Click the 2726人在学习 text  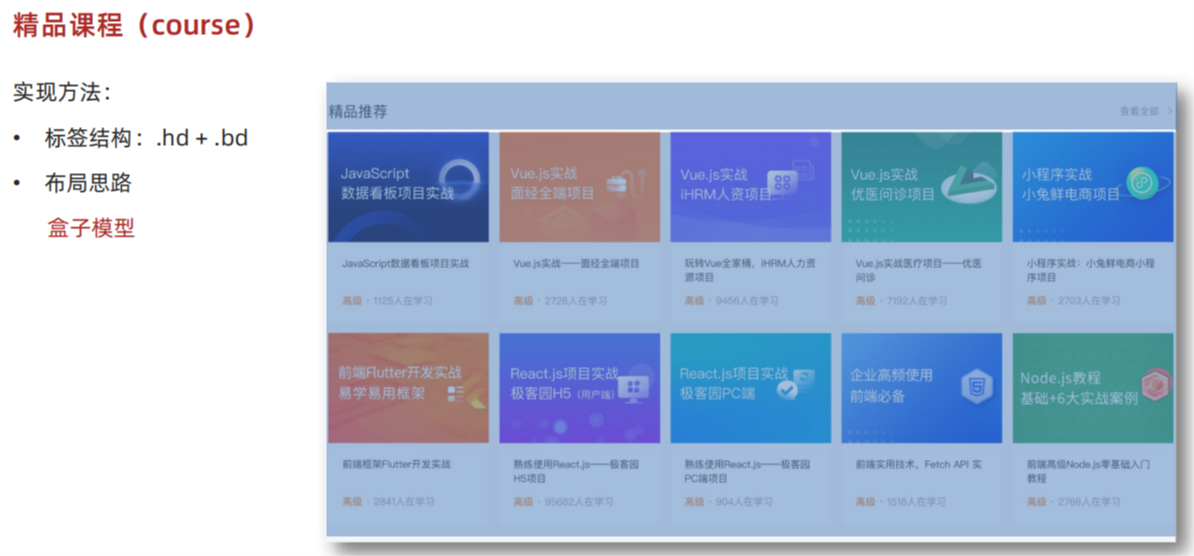(x=576, y=301)
